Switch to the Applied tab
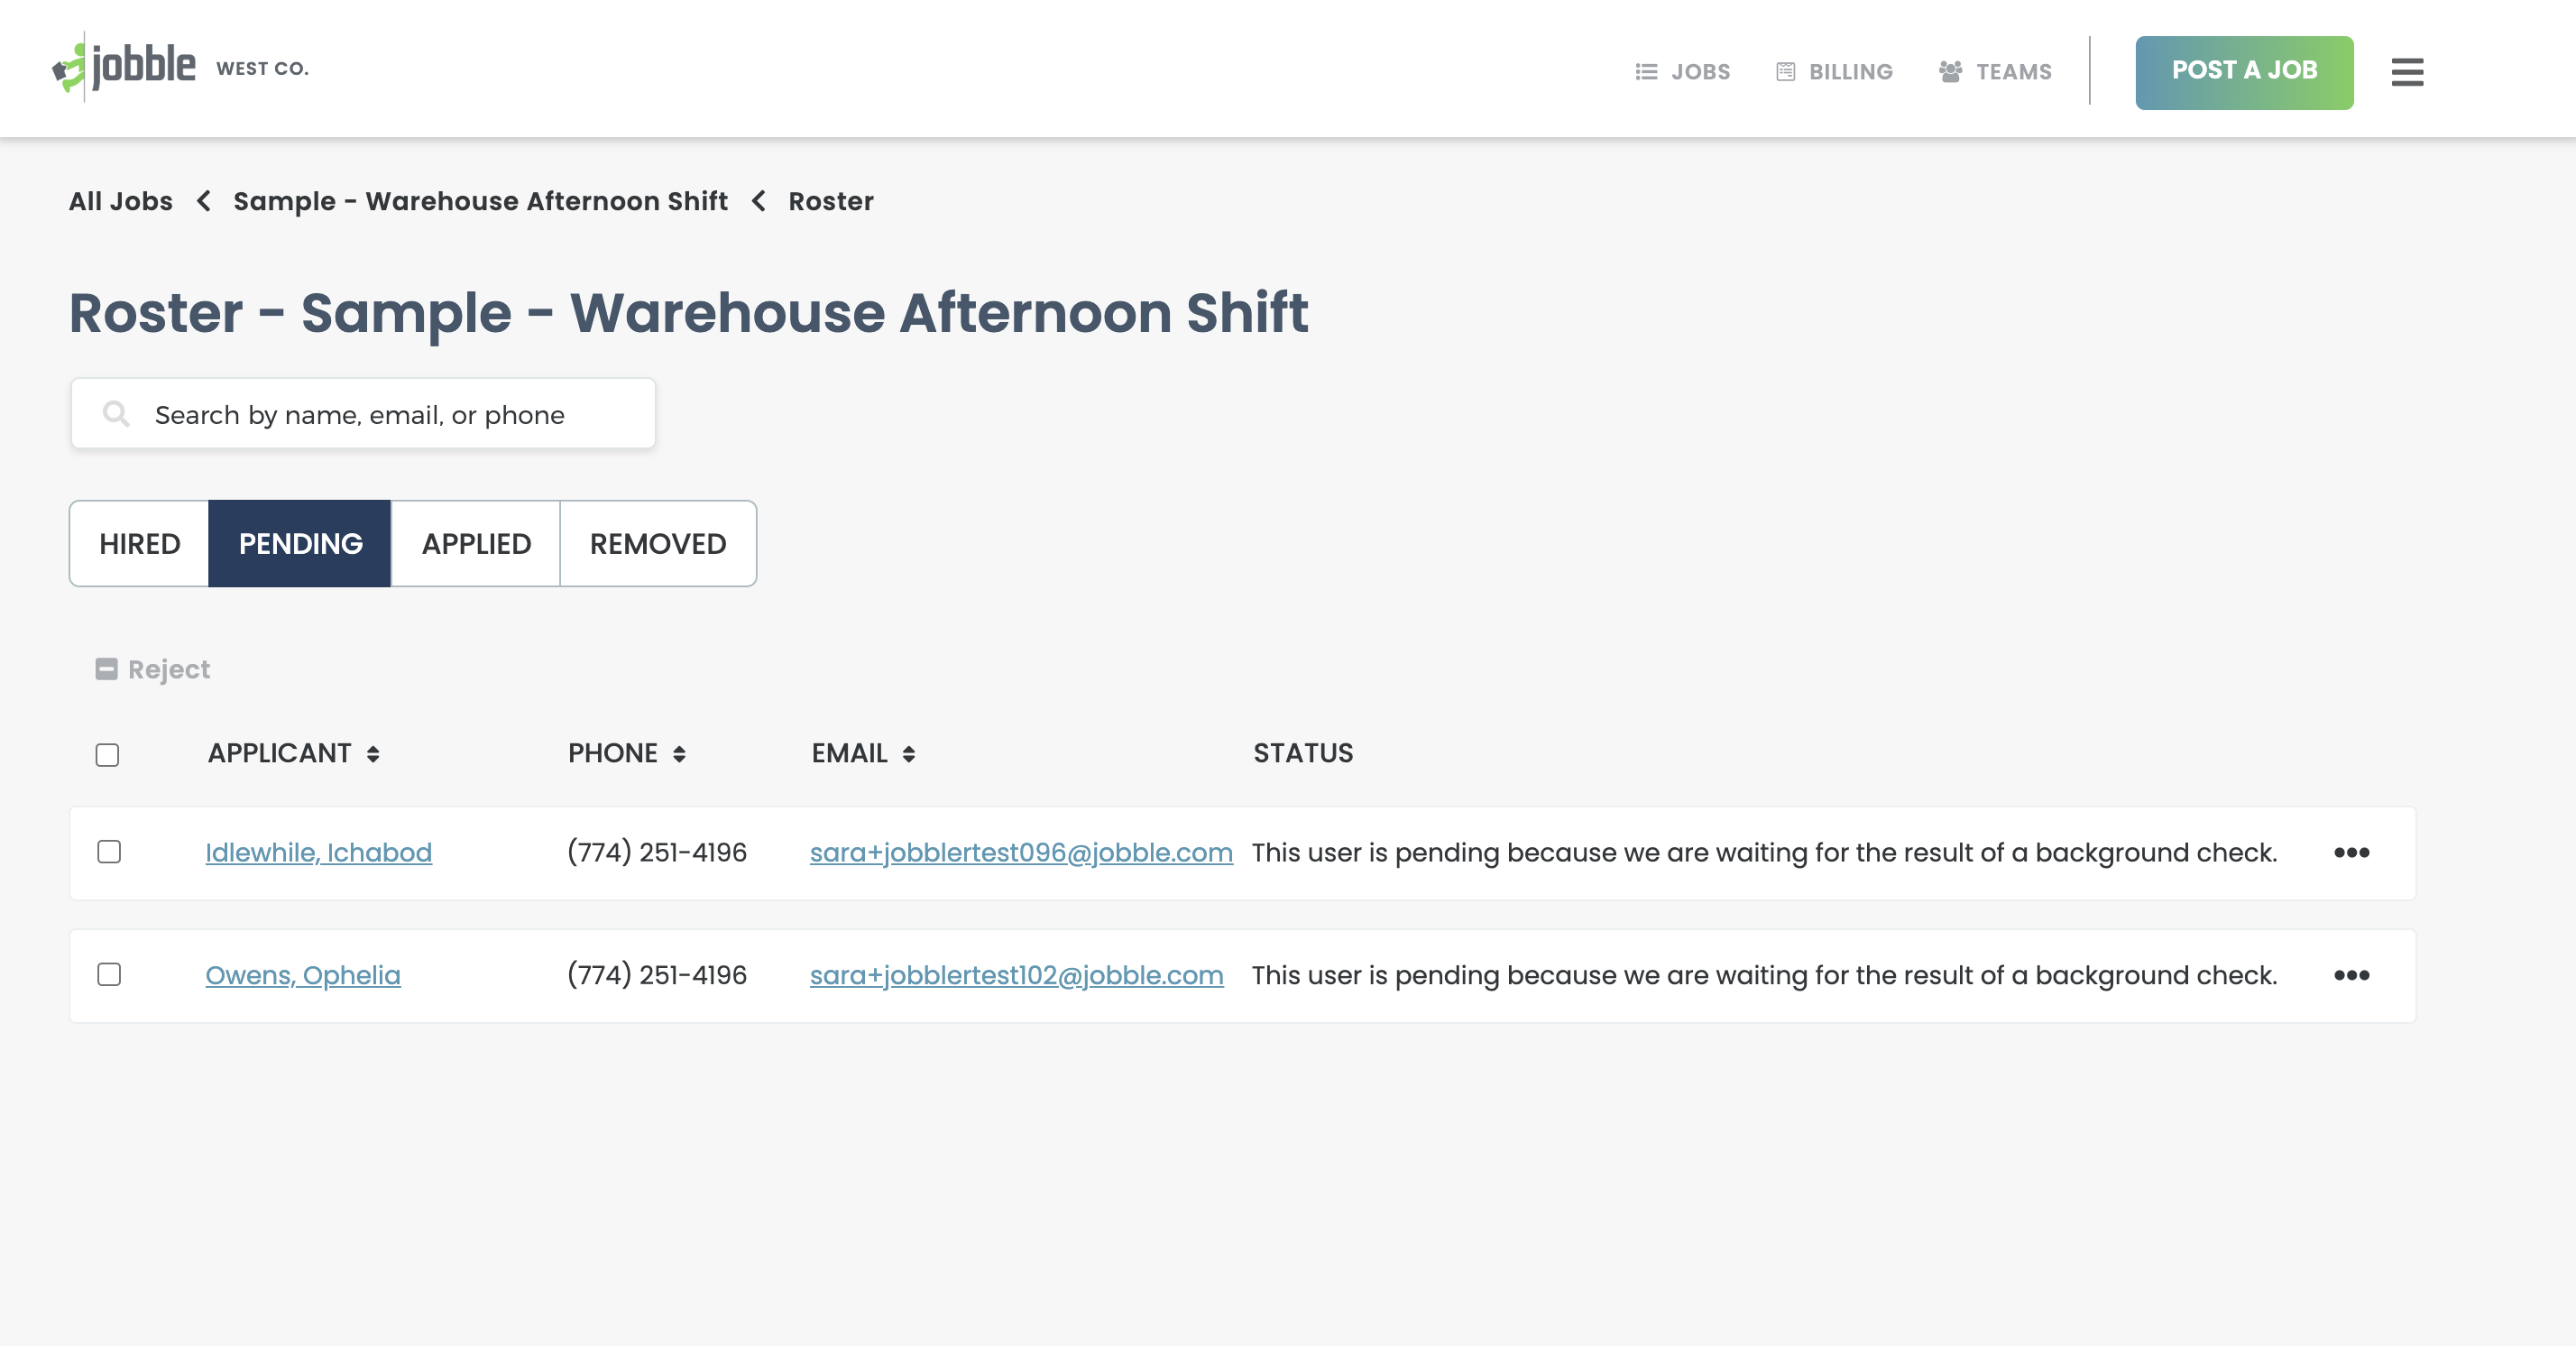This screenshot has height=1346, width=2576. point(476,544)
